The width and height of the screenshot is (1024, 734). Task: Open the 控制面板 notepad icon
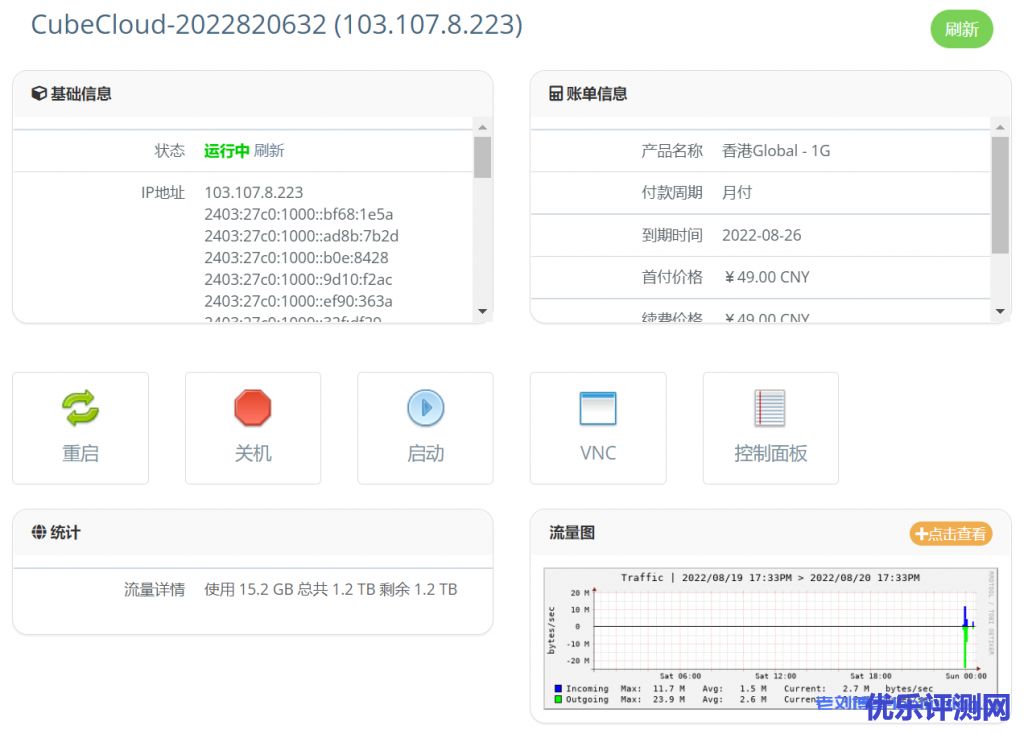pyautogui.click(x=770, y=408)
